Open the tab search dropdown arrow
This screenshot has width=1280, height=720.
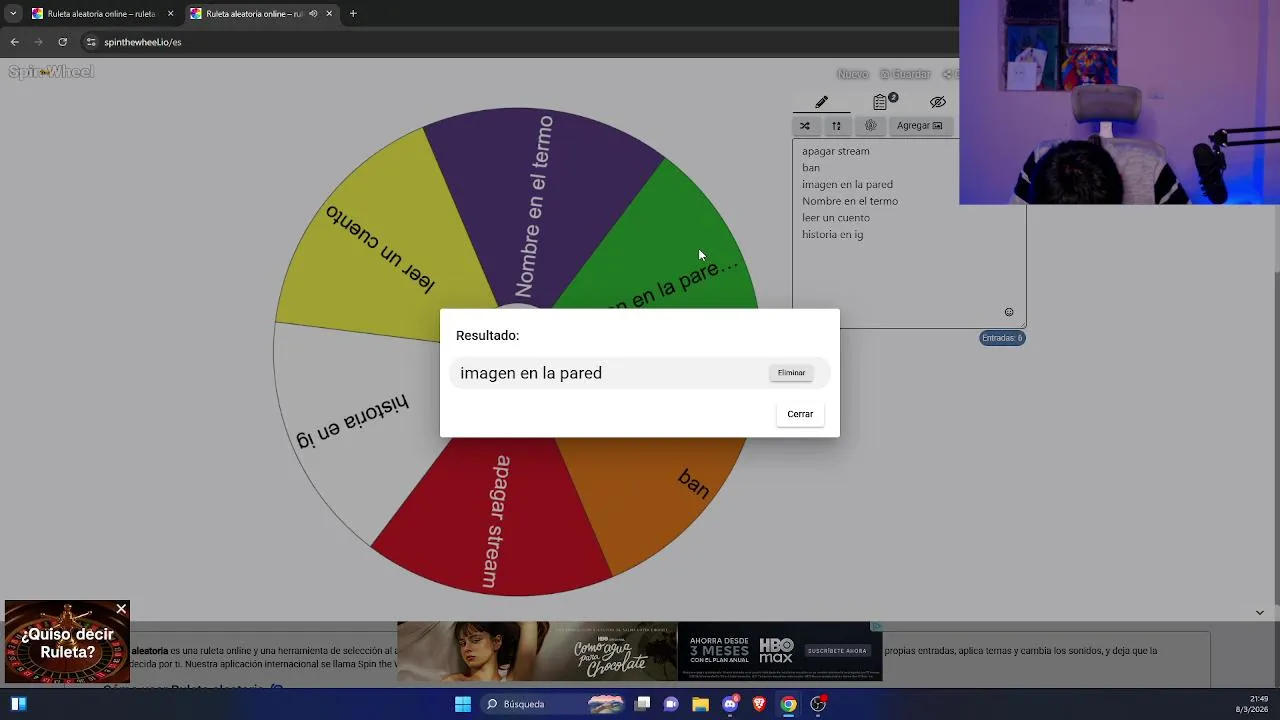click(x=13, y=14)
